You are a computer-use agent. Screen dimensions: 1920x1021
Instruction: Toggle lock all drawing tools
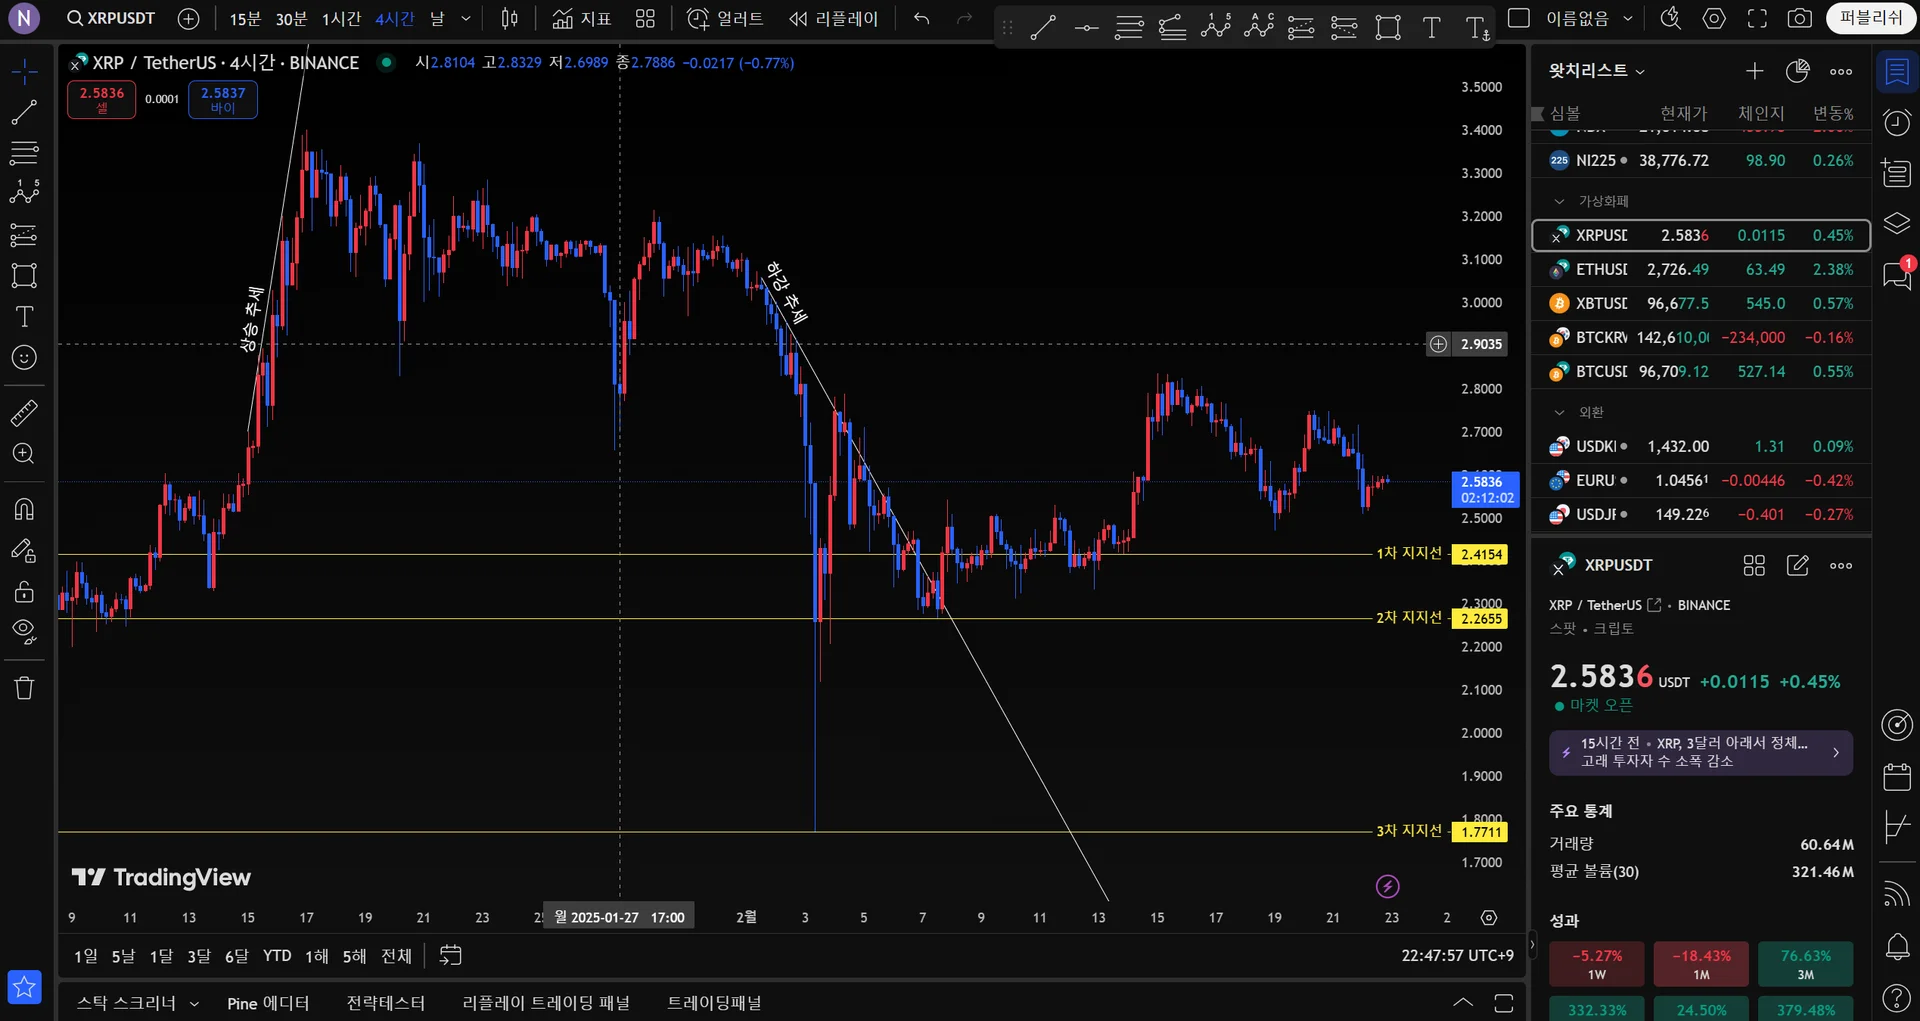[x=24, y=591]
